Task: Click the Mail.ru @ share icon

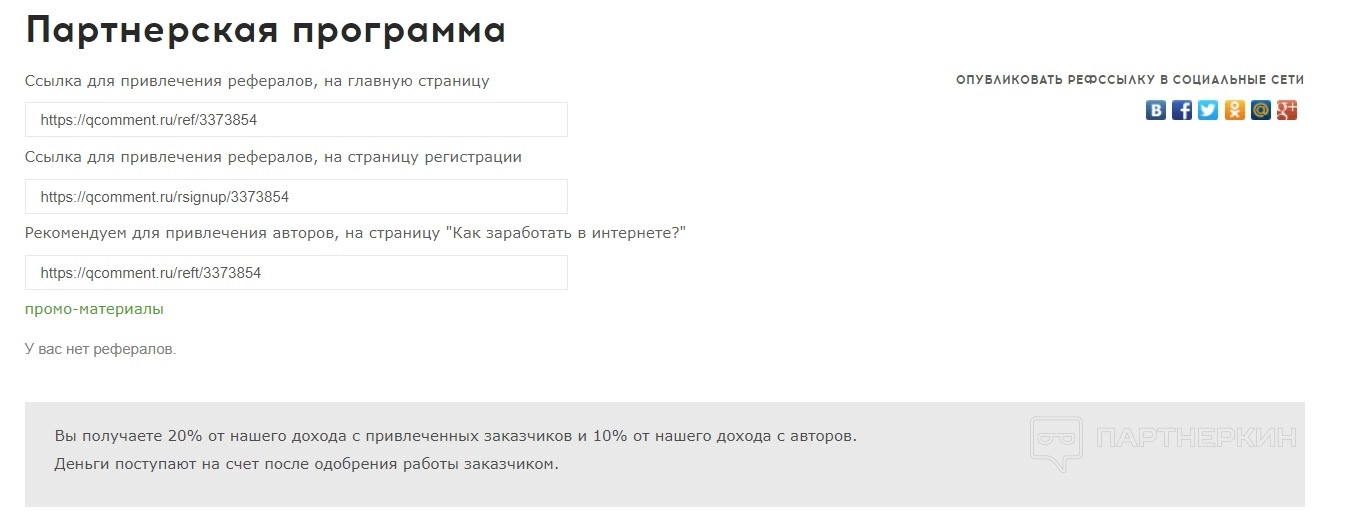Action: pyautogui.click(x=1261, y=110)
